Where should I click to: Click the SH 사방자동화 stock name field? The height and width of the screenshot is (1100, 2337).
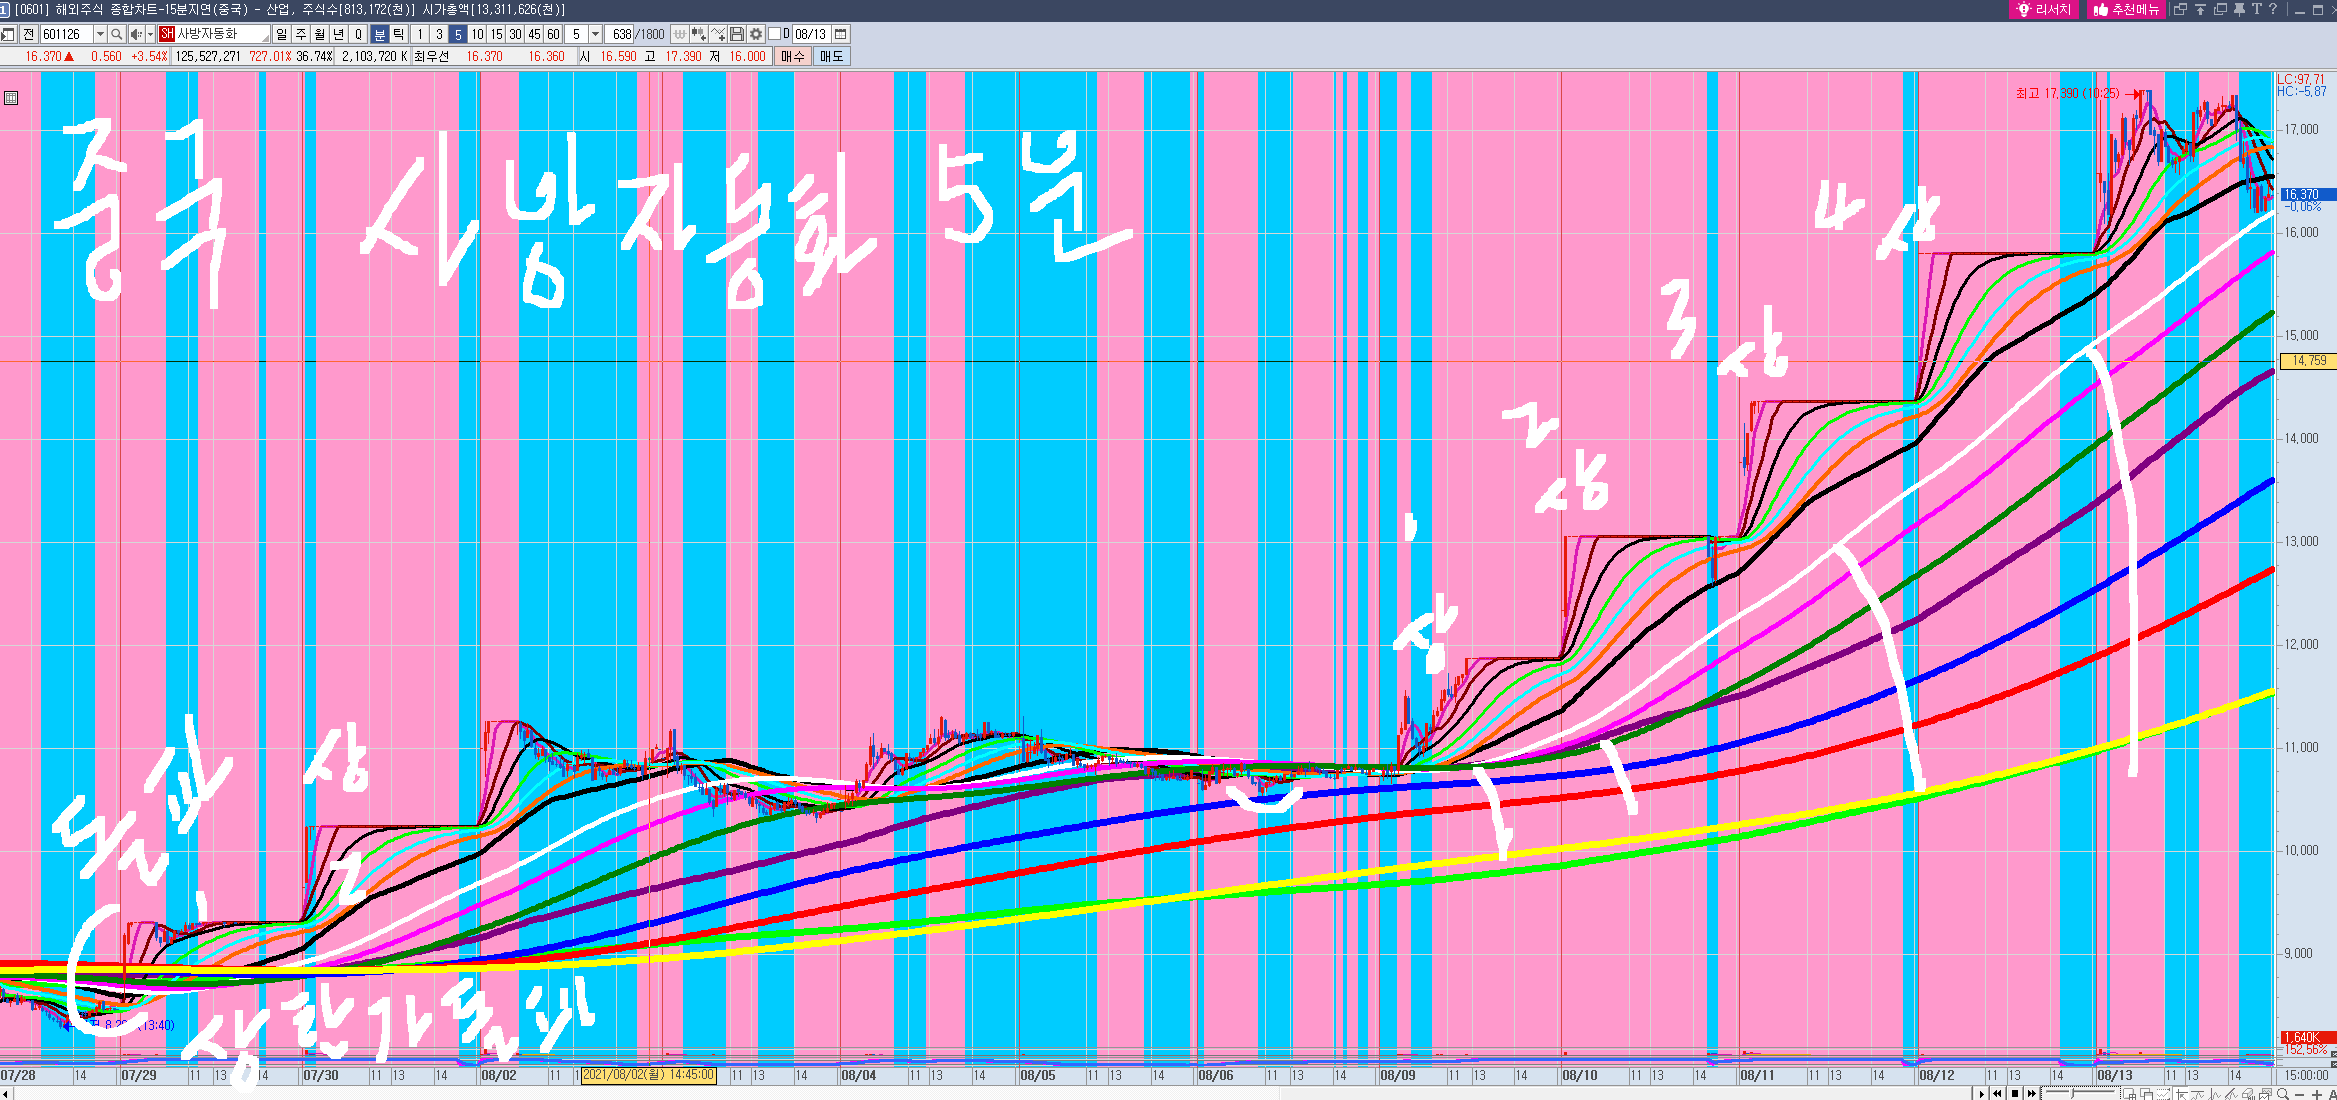click(x=214, y=34)
